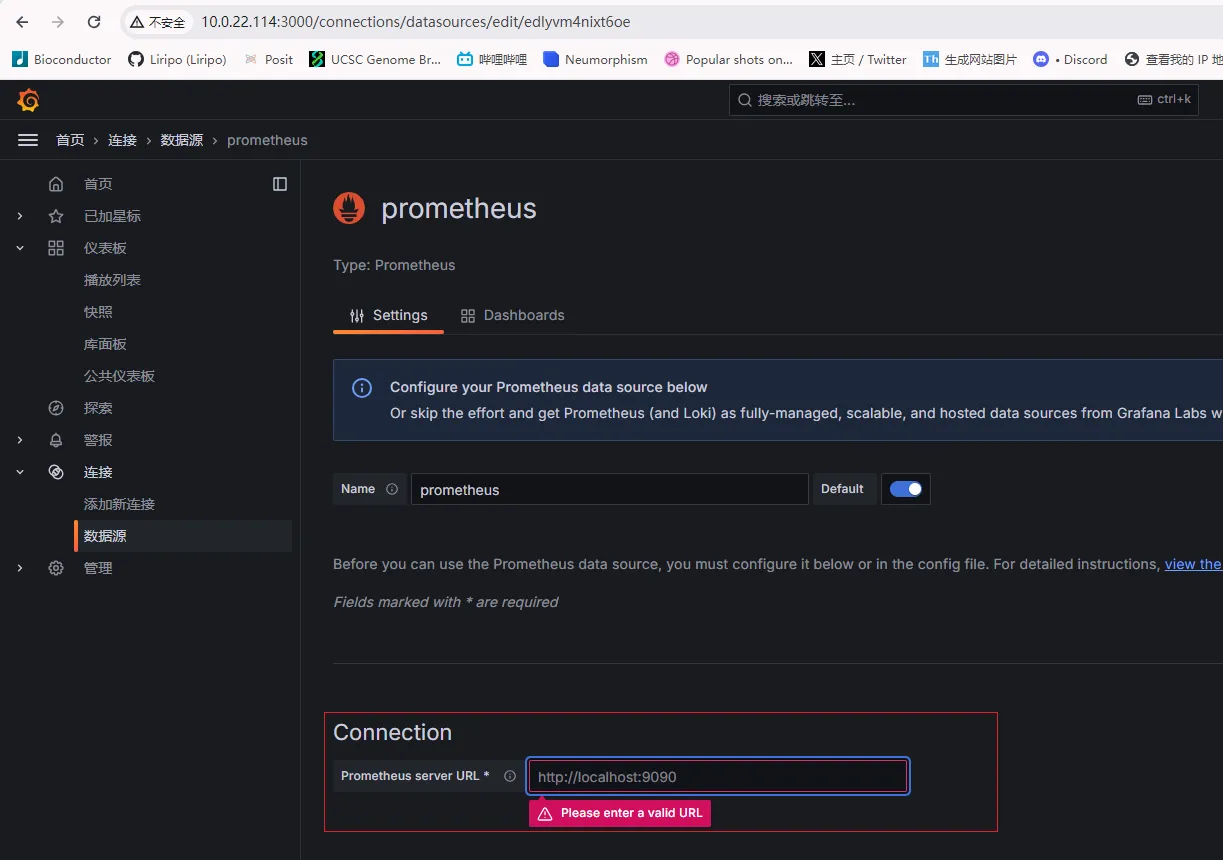The height and width of the screenshot is (860, 1223).
Task: Open the hamburger navigation menu
Action: point(28,140)
